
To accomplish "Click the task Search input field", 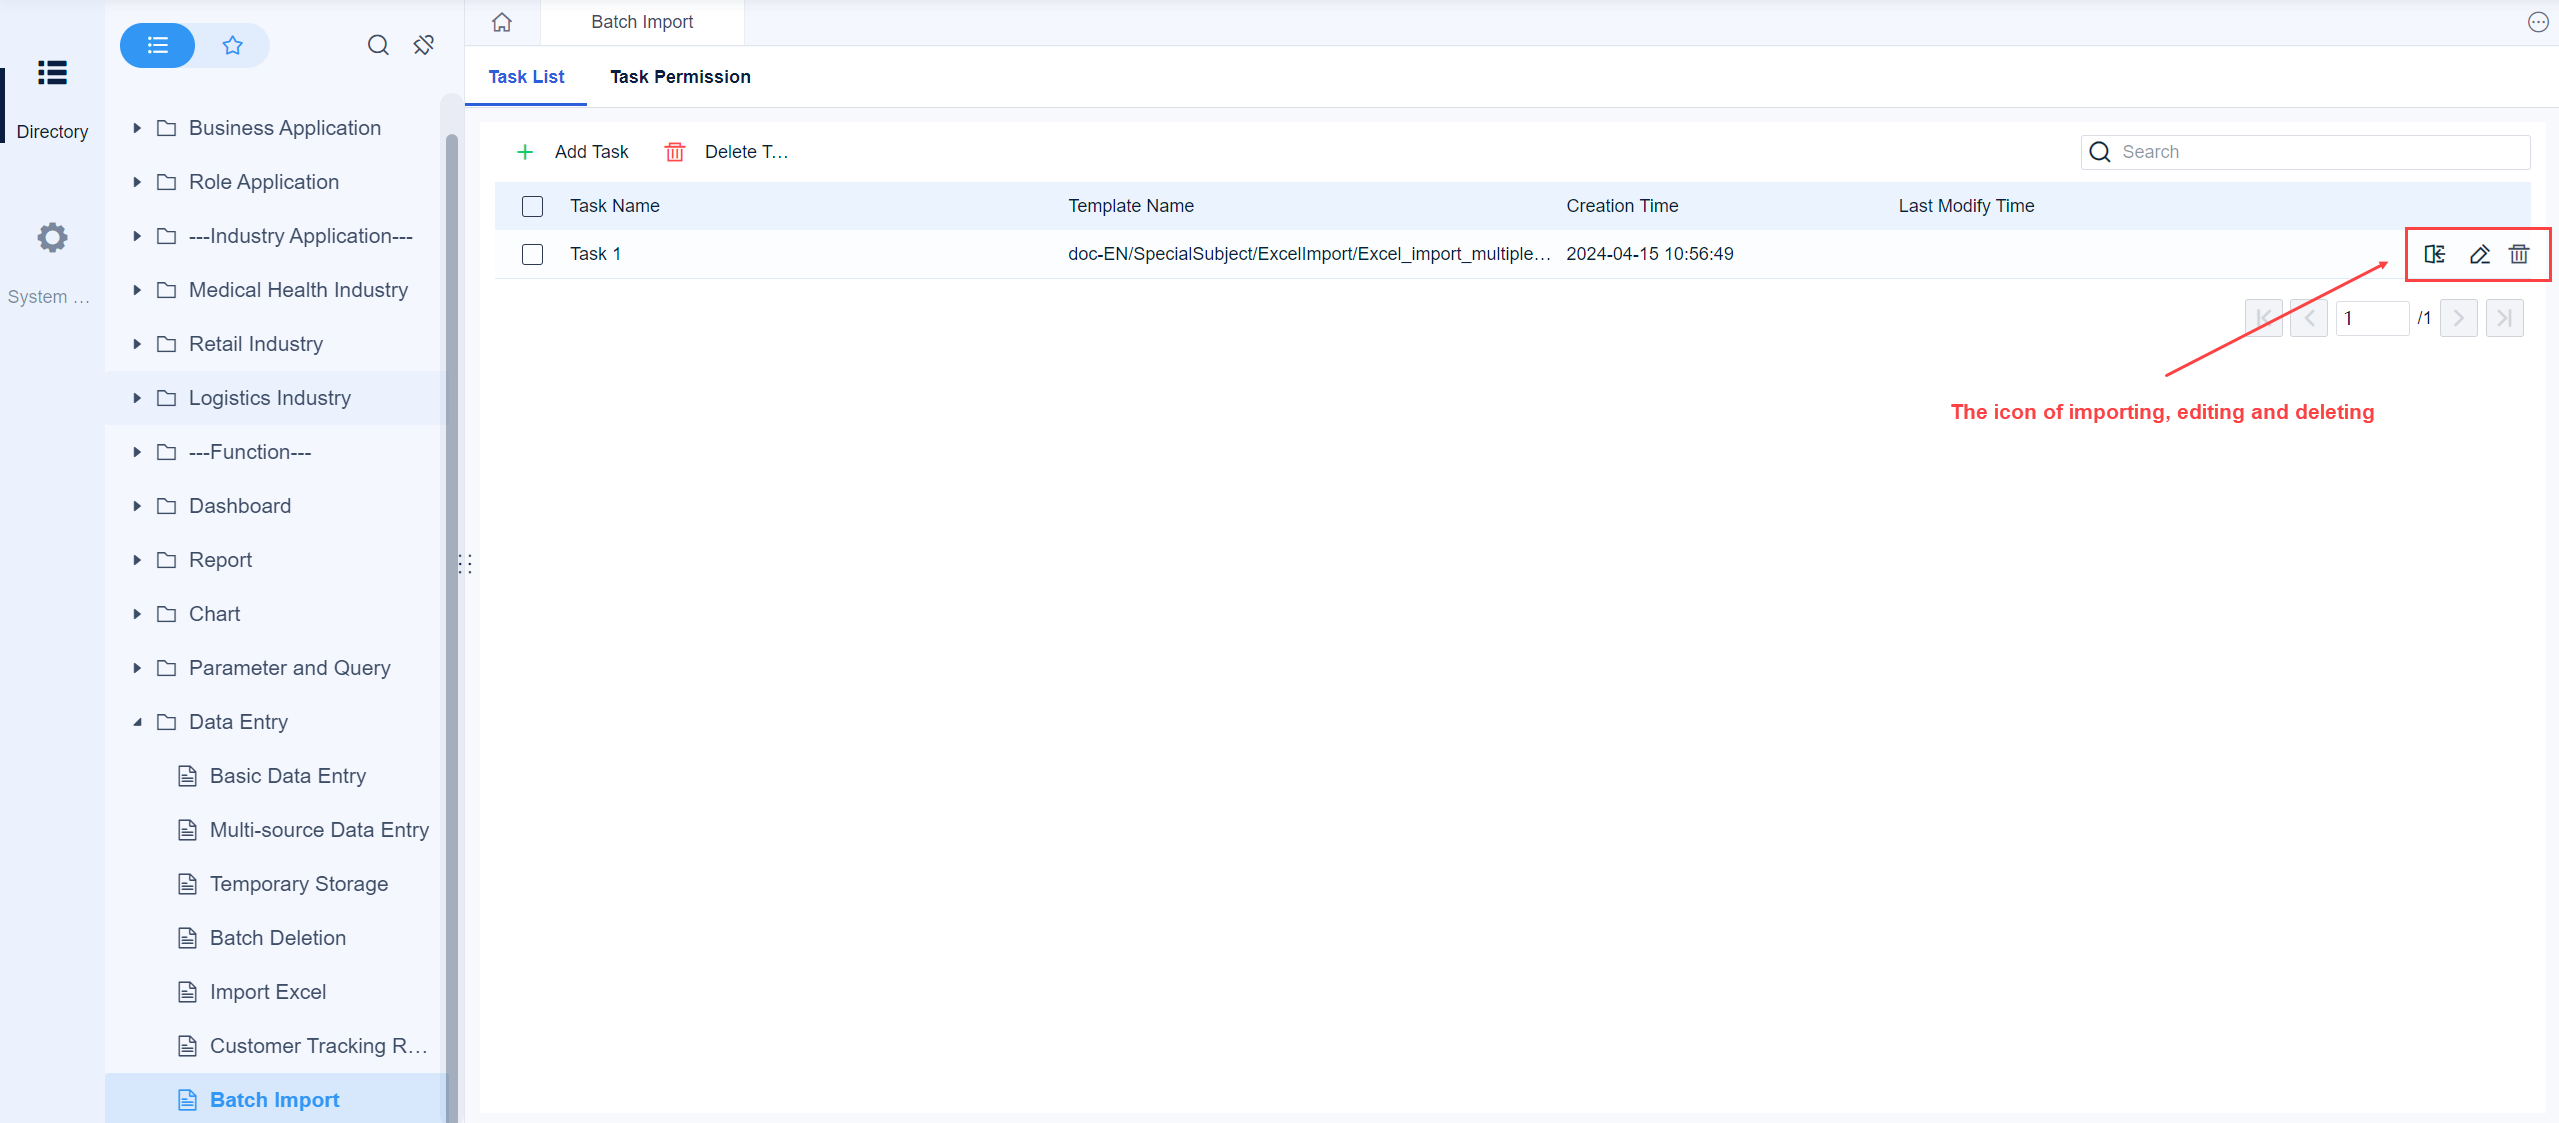I will pos(2305,152).
